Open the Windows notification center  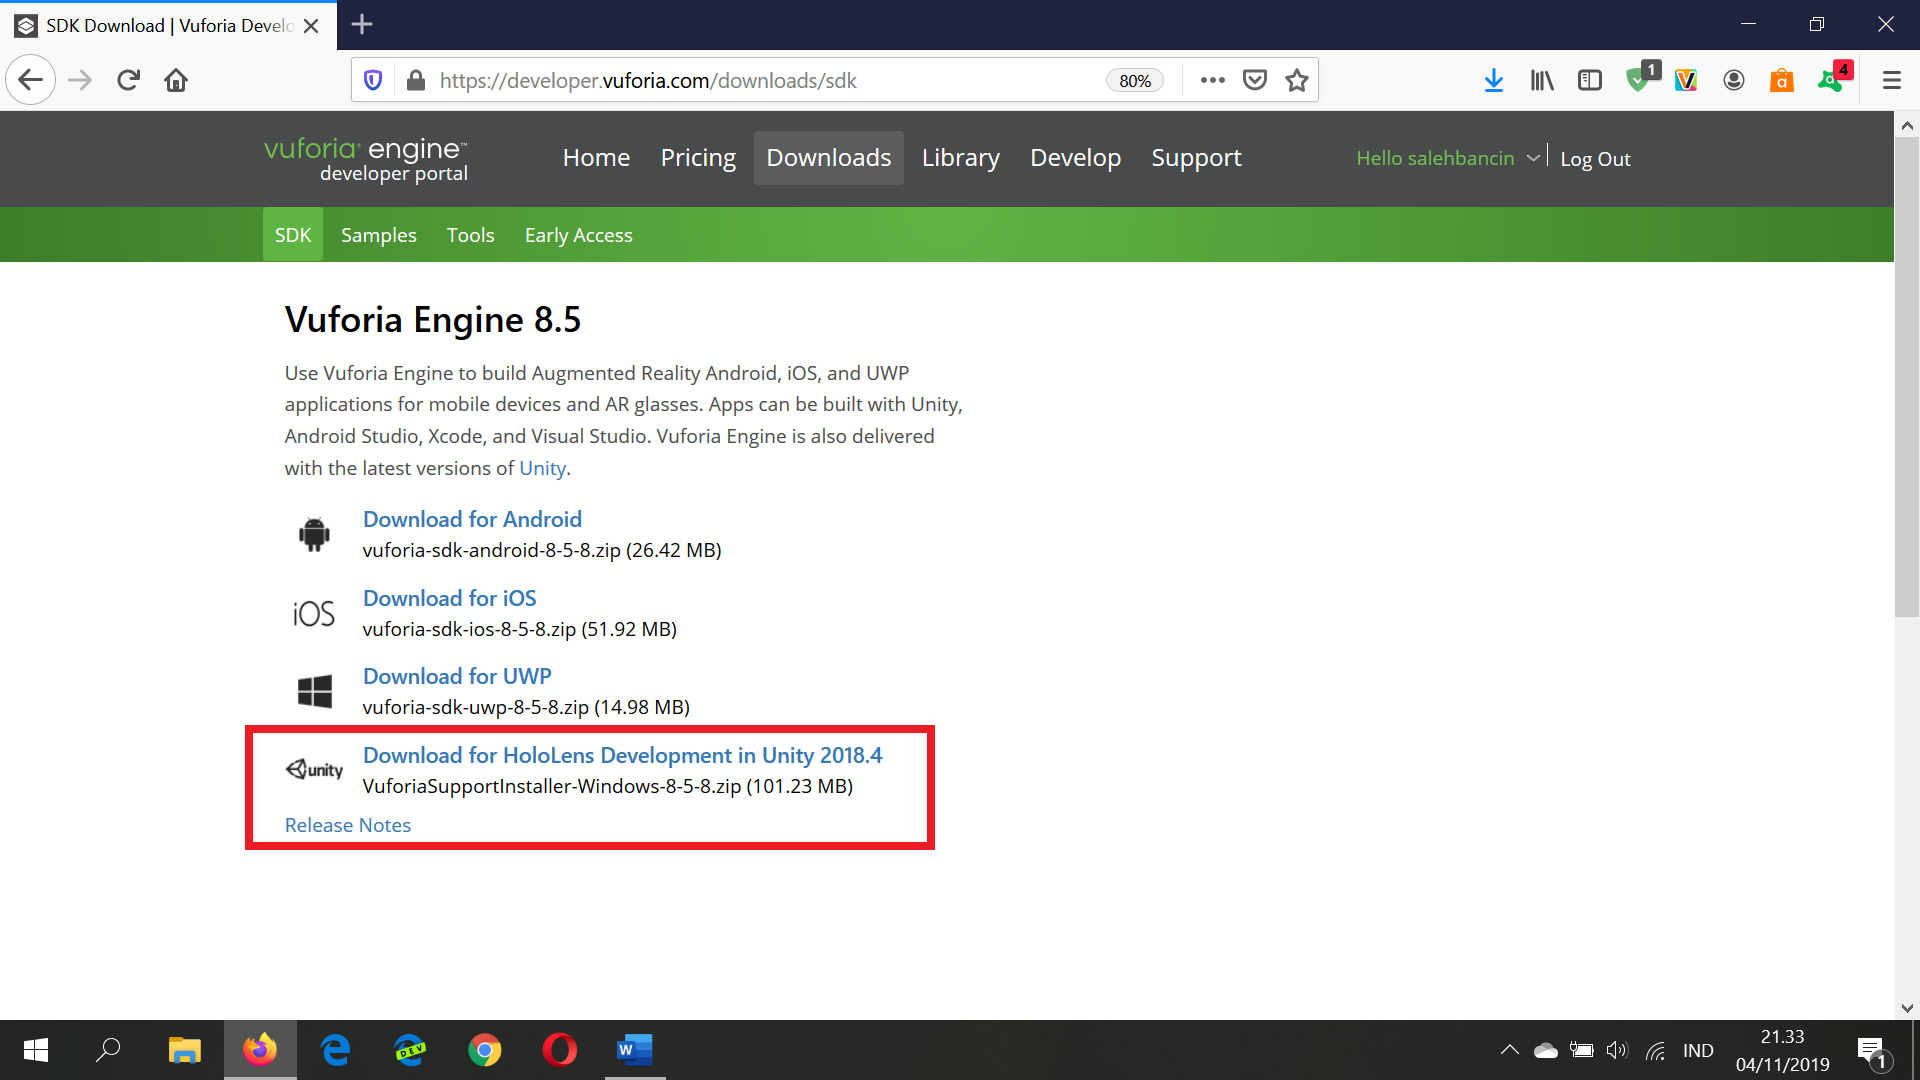point(1872,1051)
